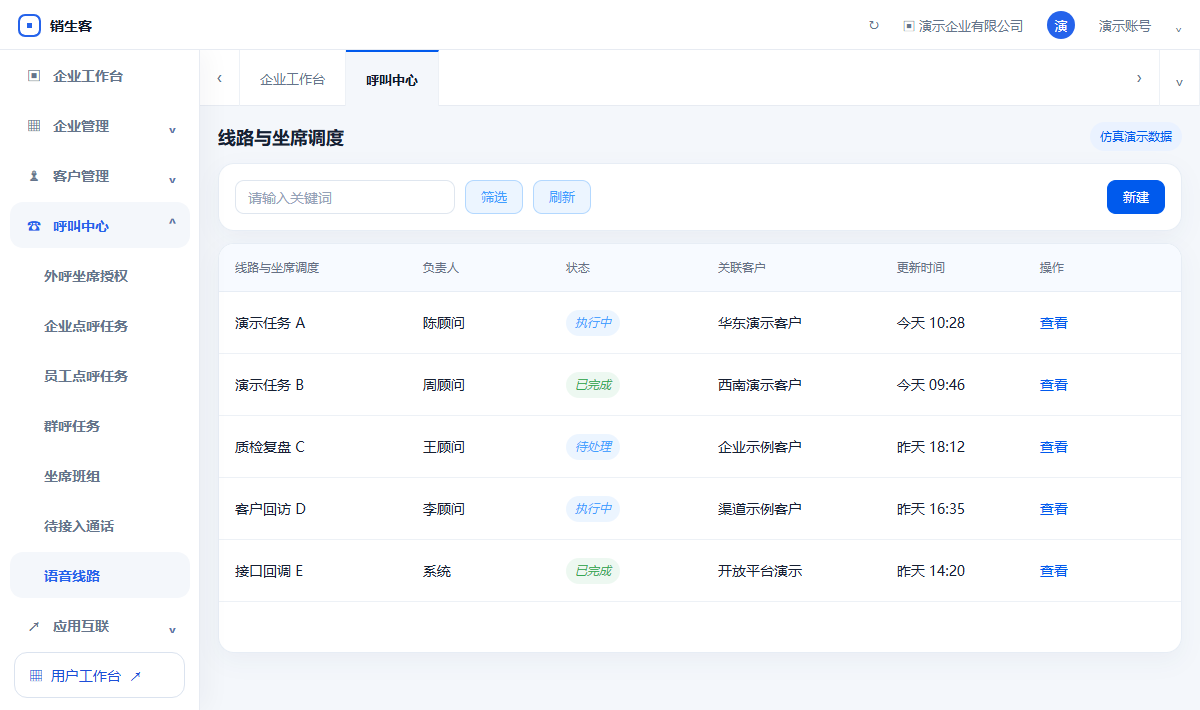Viewport: 1200px width, 710px height.
Task: Focus the 请输入关键词 search field
Action: pos(345,197)
